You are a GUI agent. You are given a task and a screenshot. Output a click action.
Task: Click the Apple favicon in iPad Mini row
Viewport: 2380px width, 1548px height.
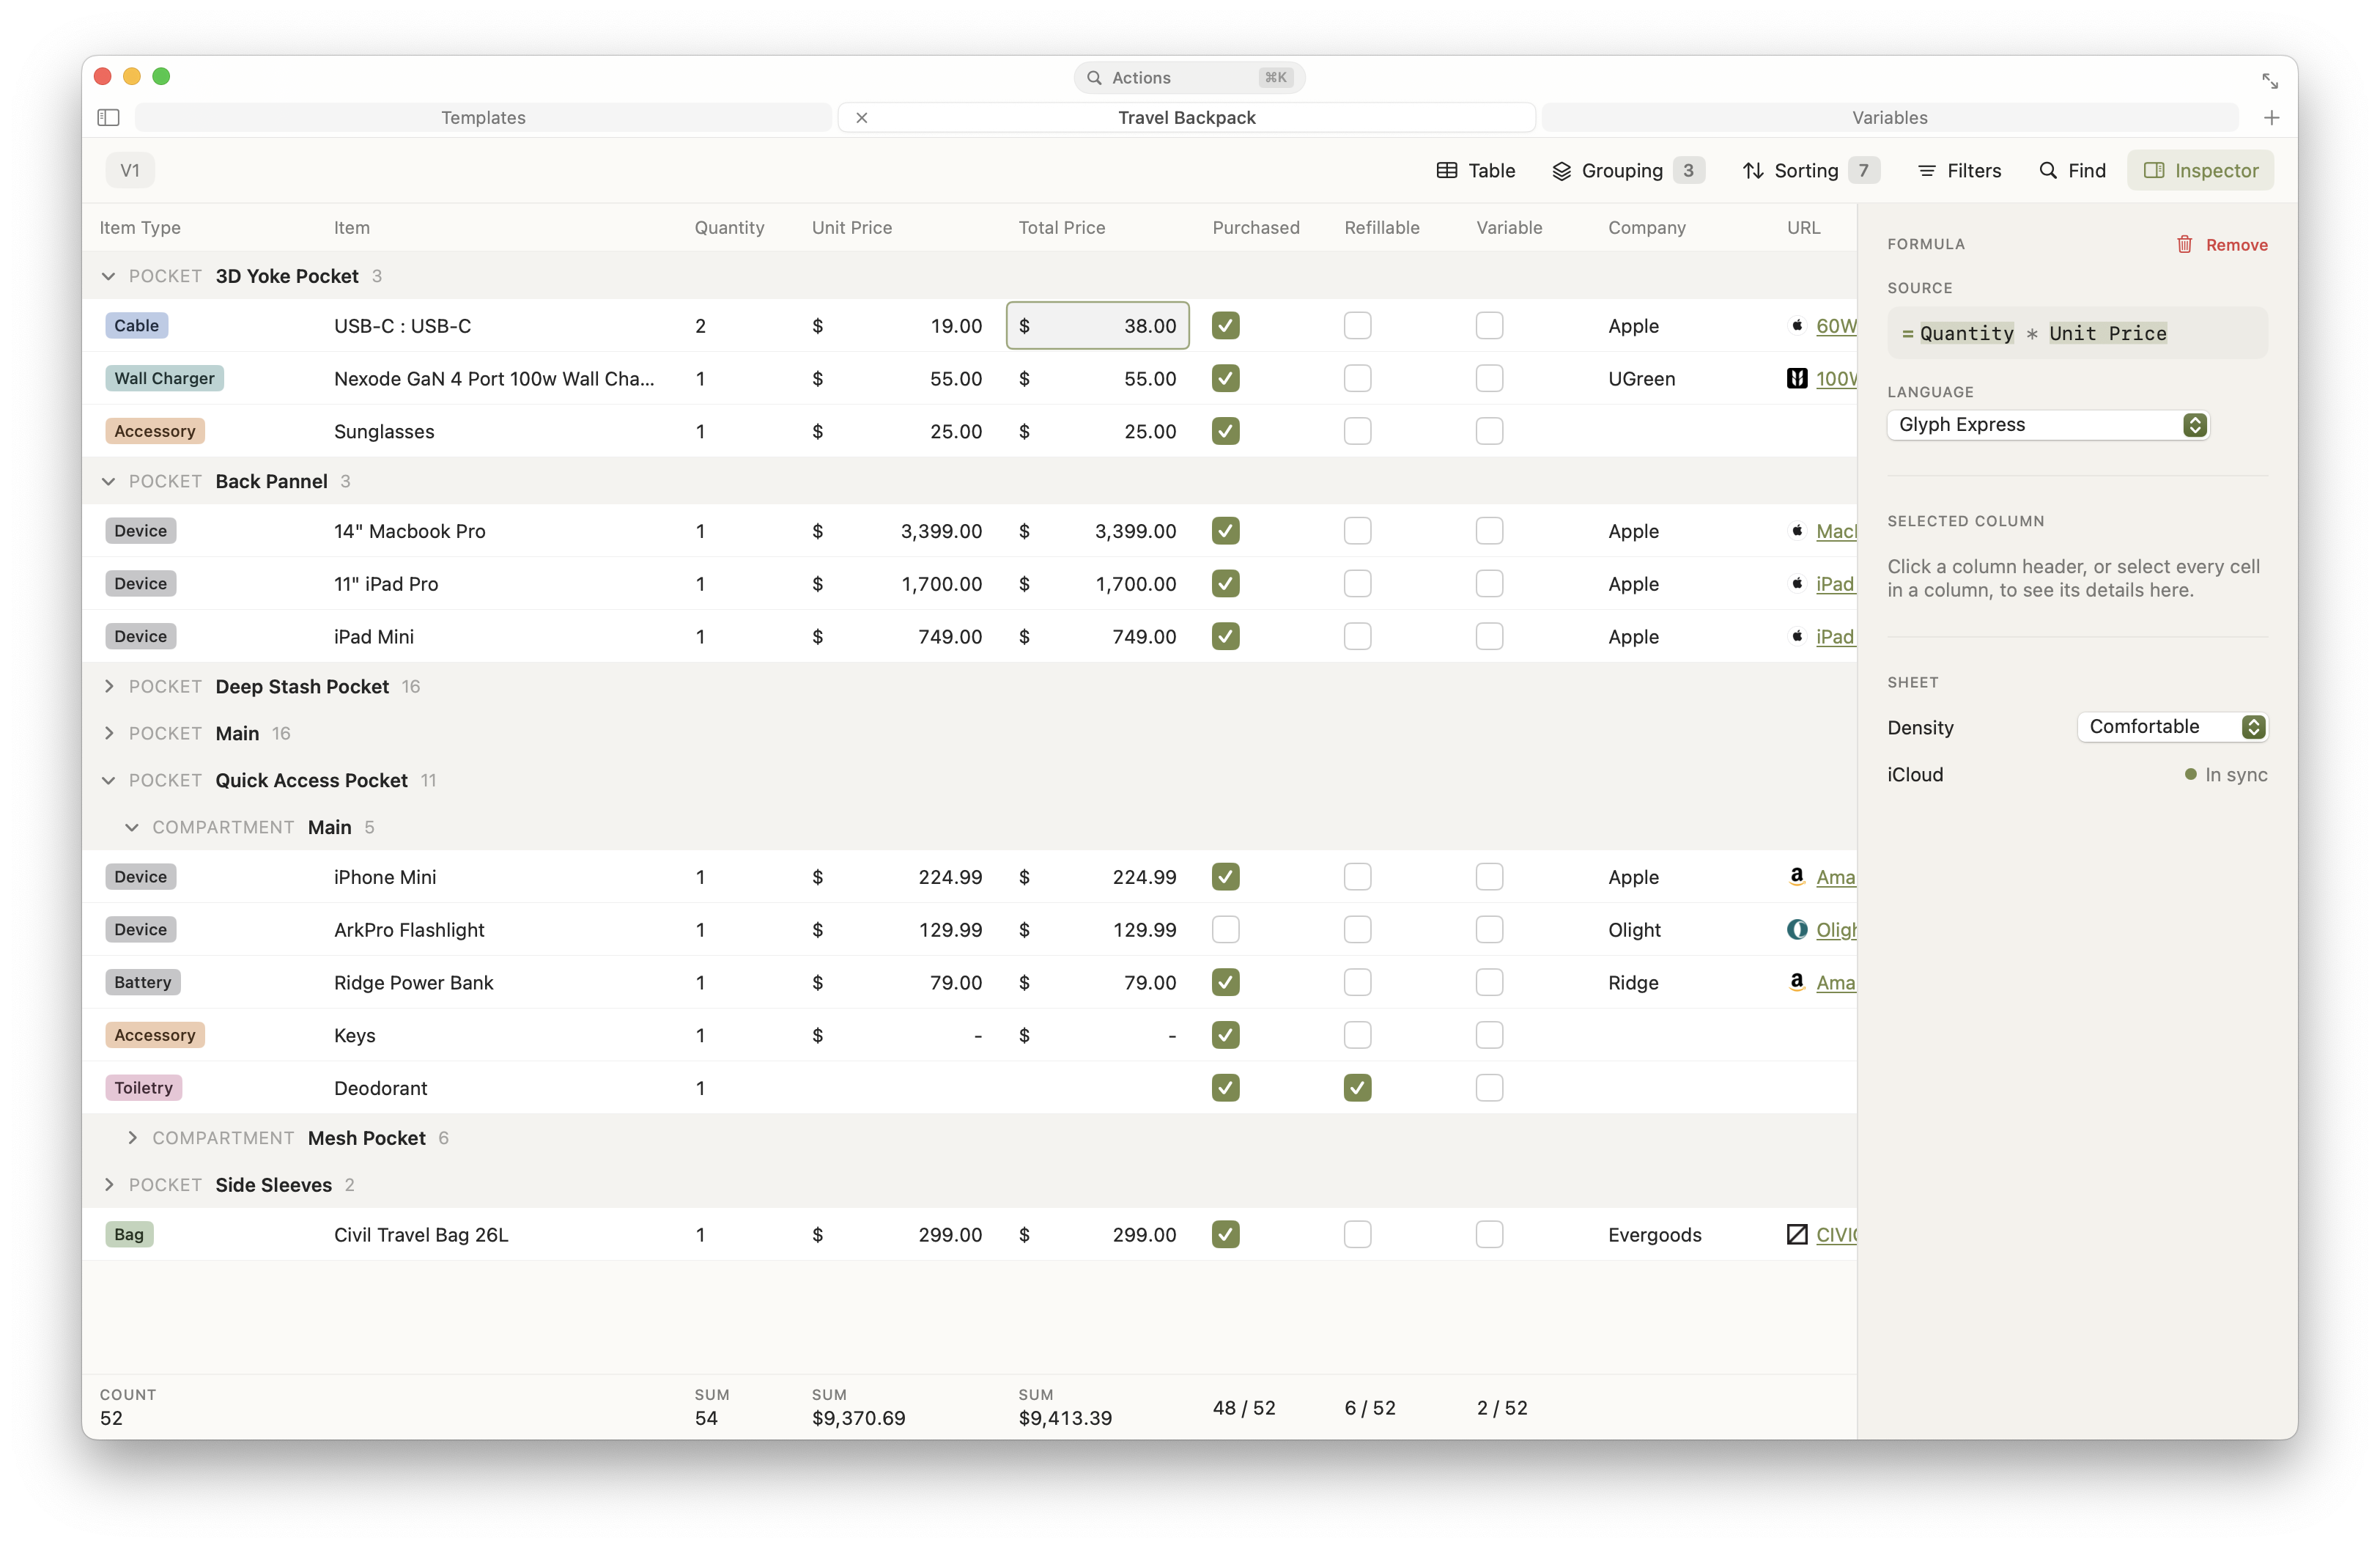click(x=1797, y=636)
